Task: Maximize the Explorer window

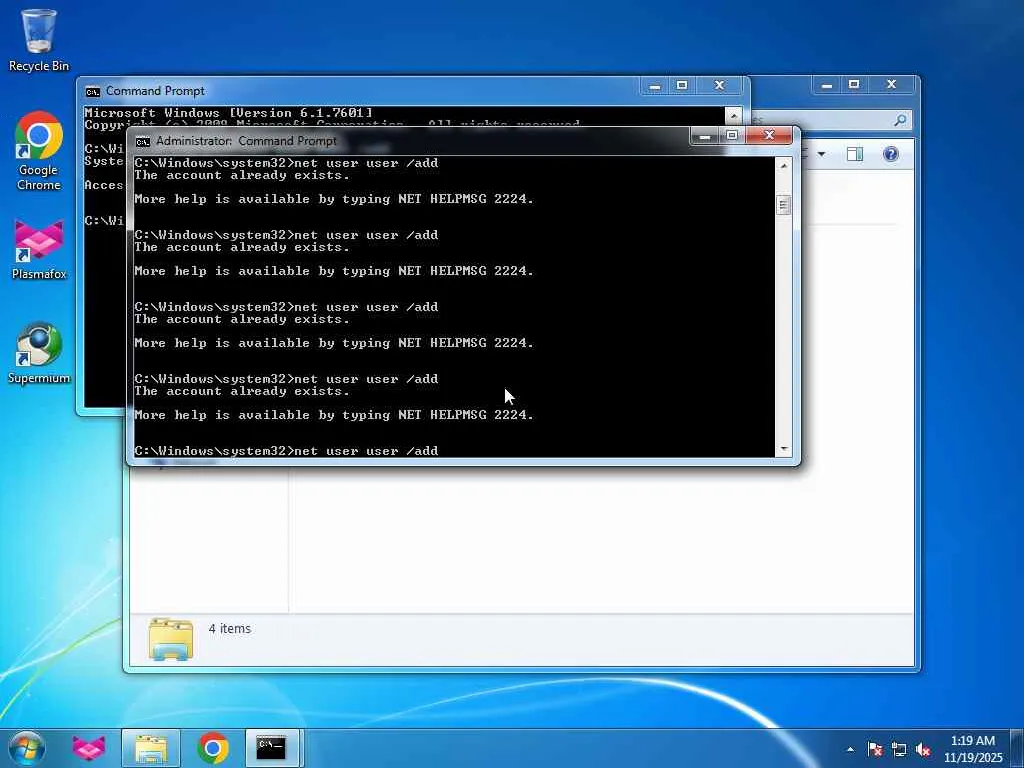Action: [x=854, y=85]
